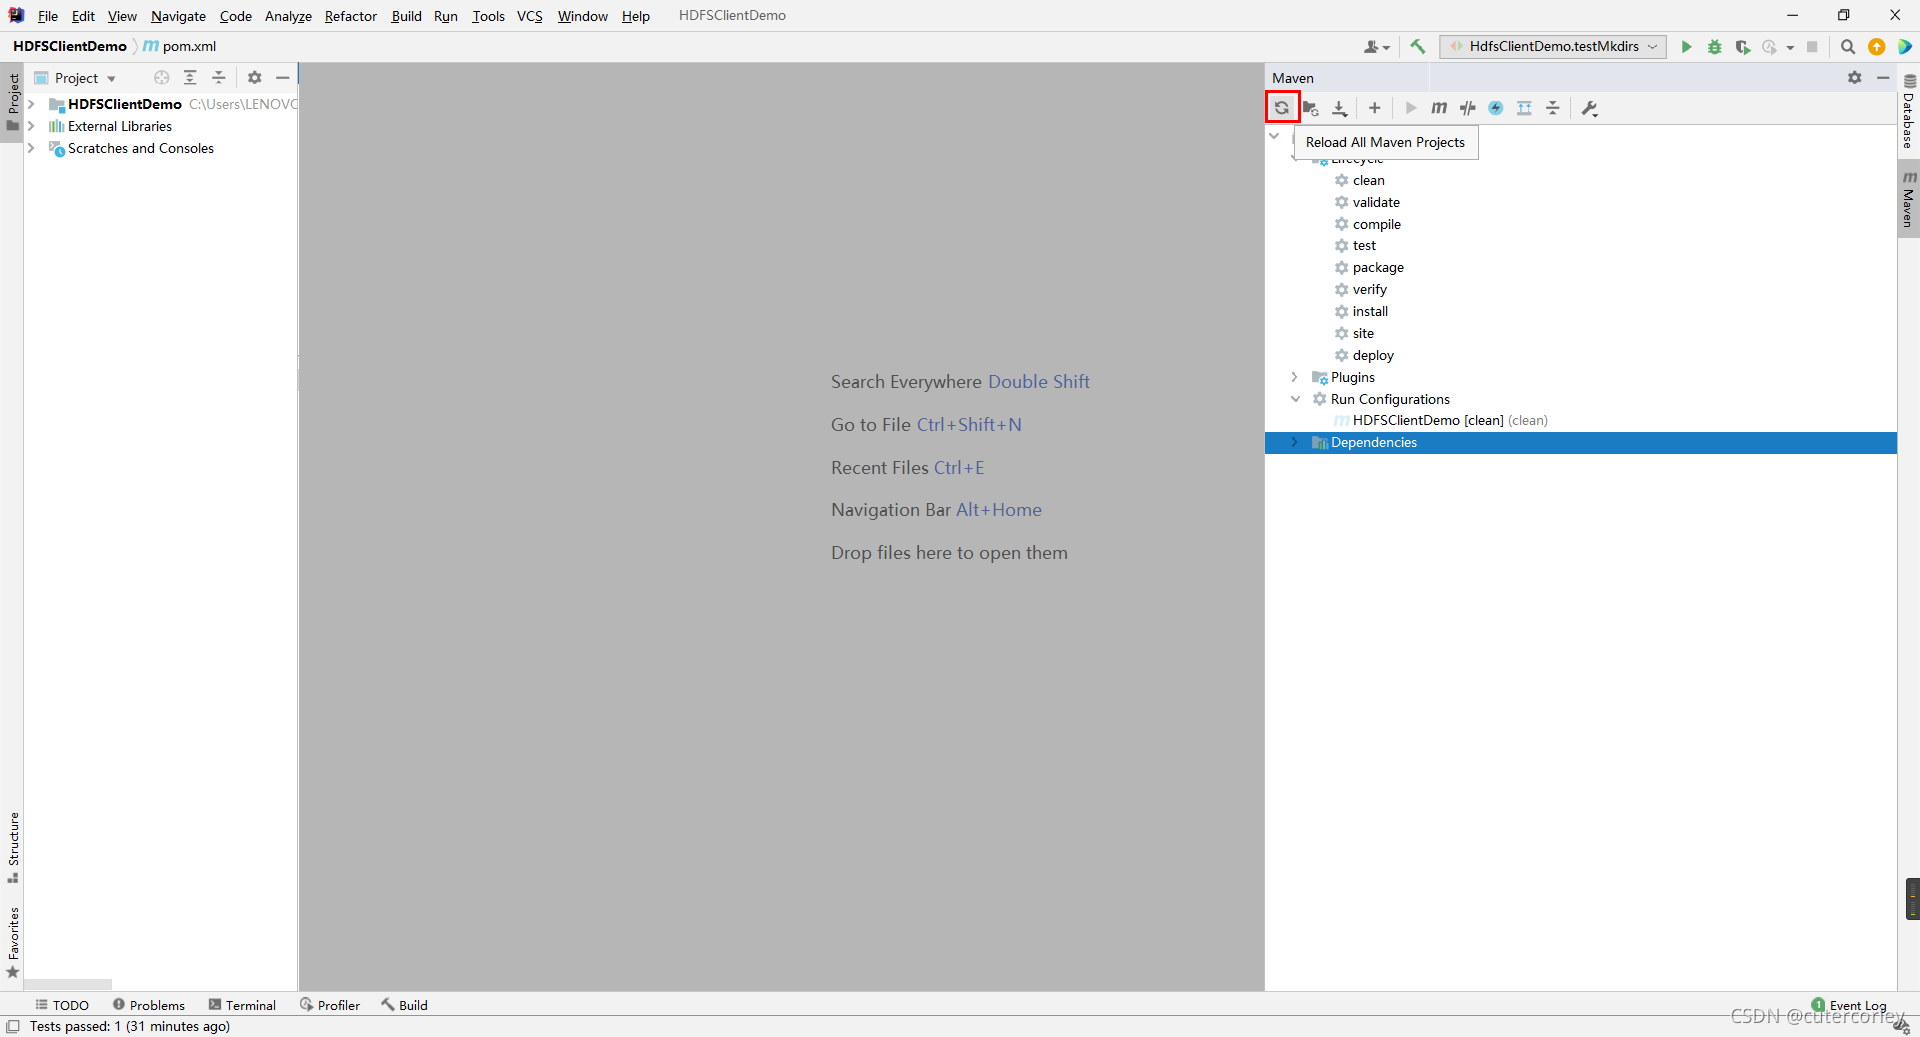Open the Refactor menu
This screenshot has width=1920, height=1037.
tap(351, 16)
